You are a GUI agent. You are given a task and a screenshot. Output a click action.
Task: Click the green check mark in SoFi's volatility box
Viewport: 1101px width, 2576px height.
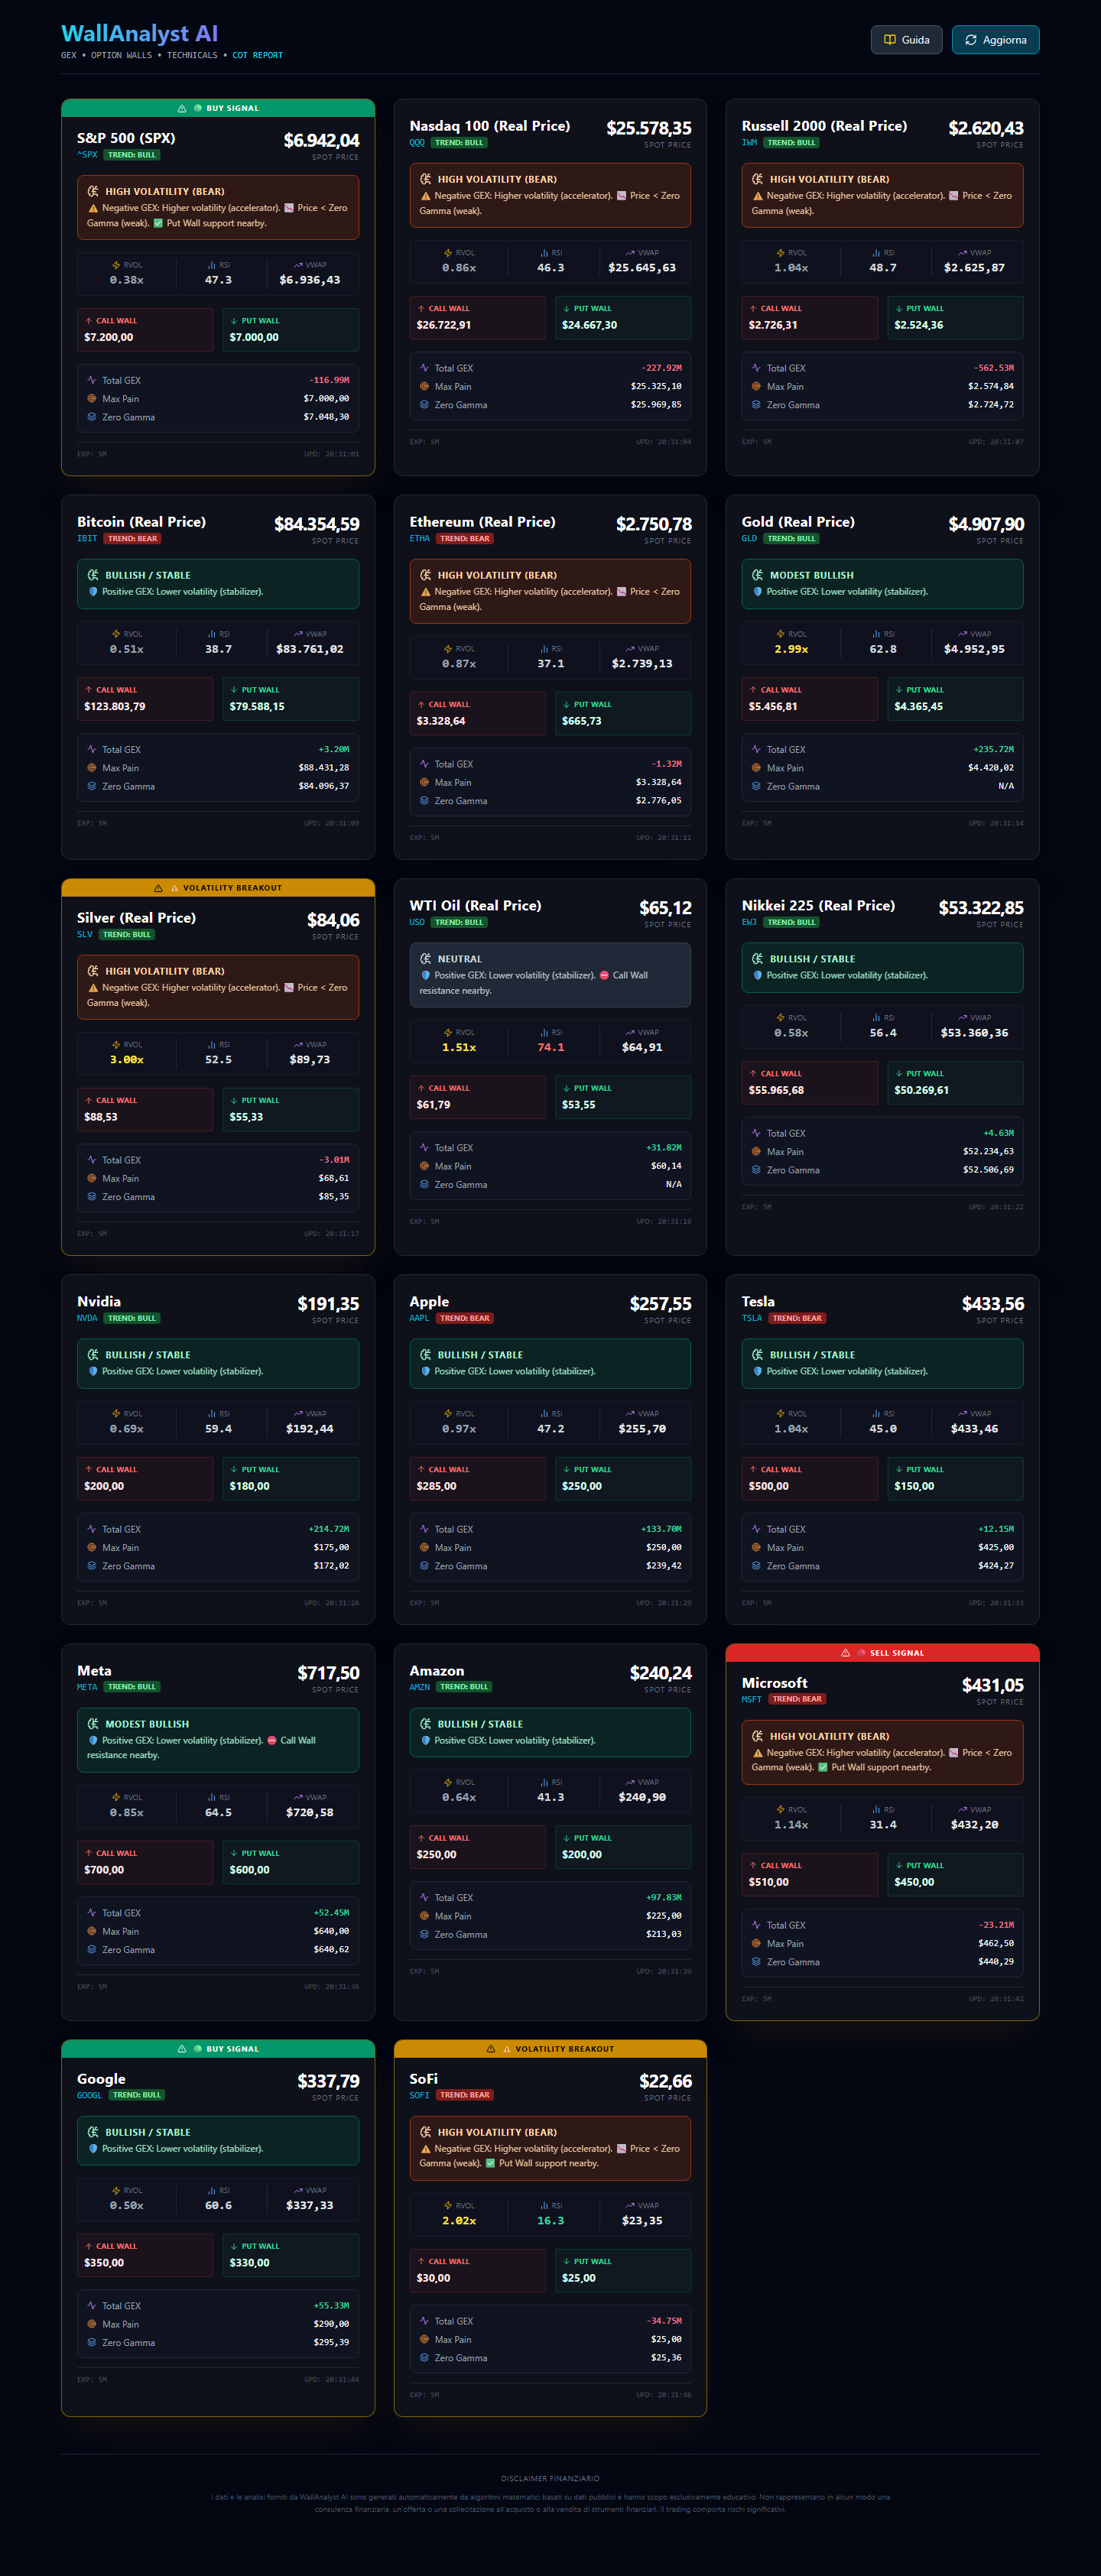pos(490,2163)
